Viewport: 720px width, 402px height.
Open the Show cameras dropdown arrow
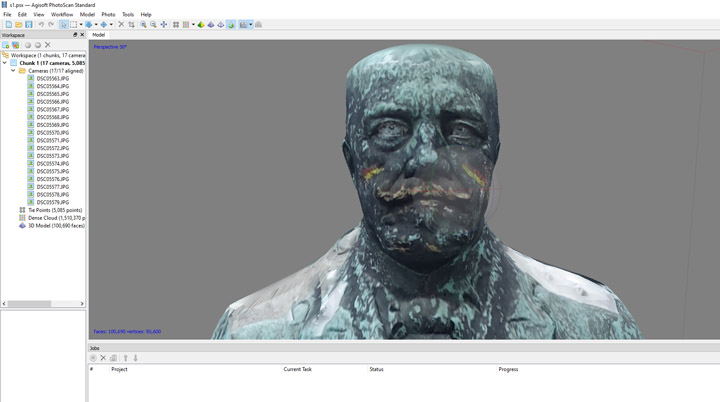point(251,24)
